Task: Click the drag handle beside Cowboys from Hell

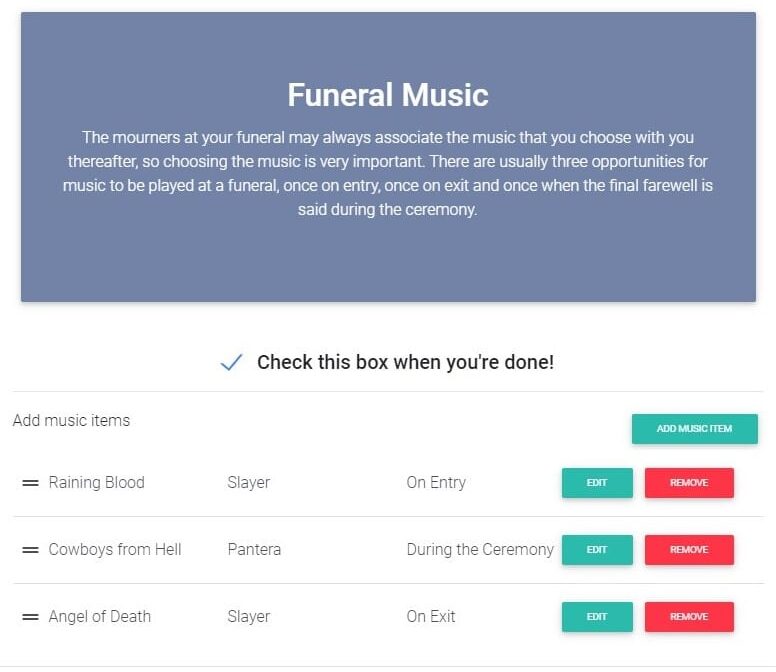Action: [x=30, y=550]
